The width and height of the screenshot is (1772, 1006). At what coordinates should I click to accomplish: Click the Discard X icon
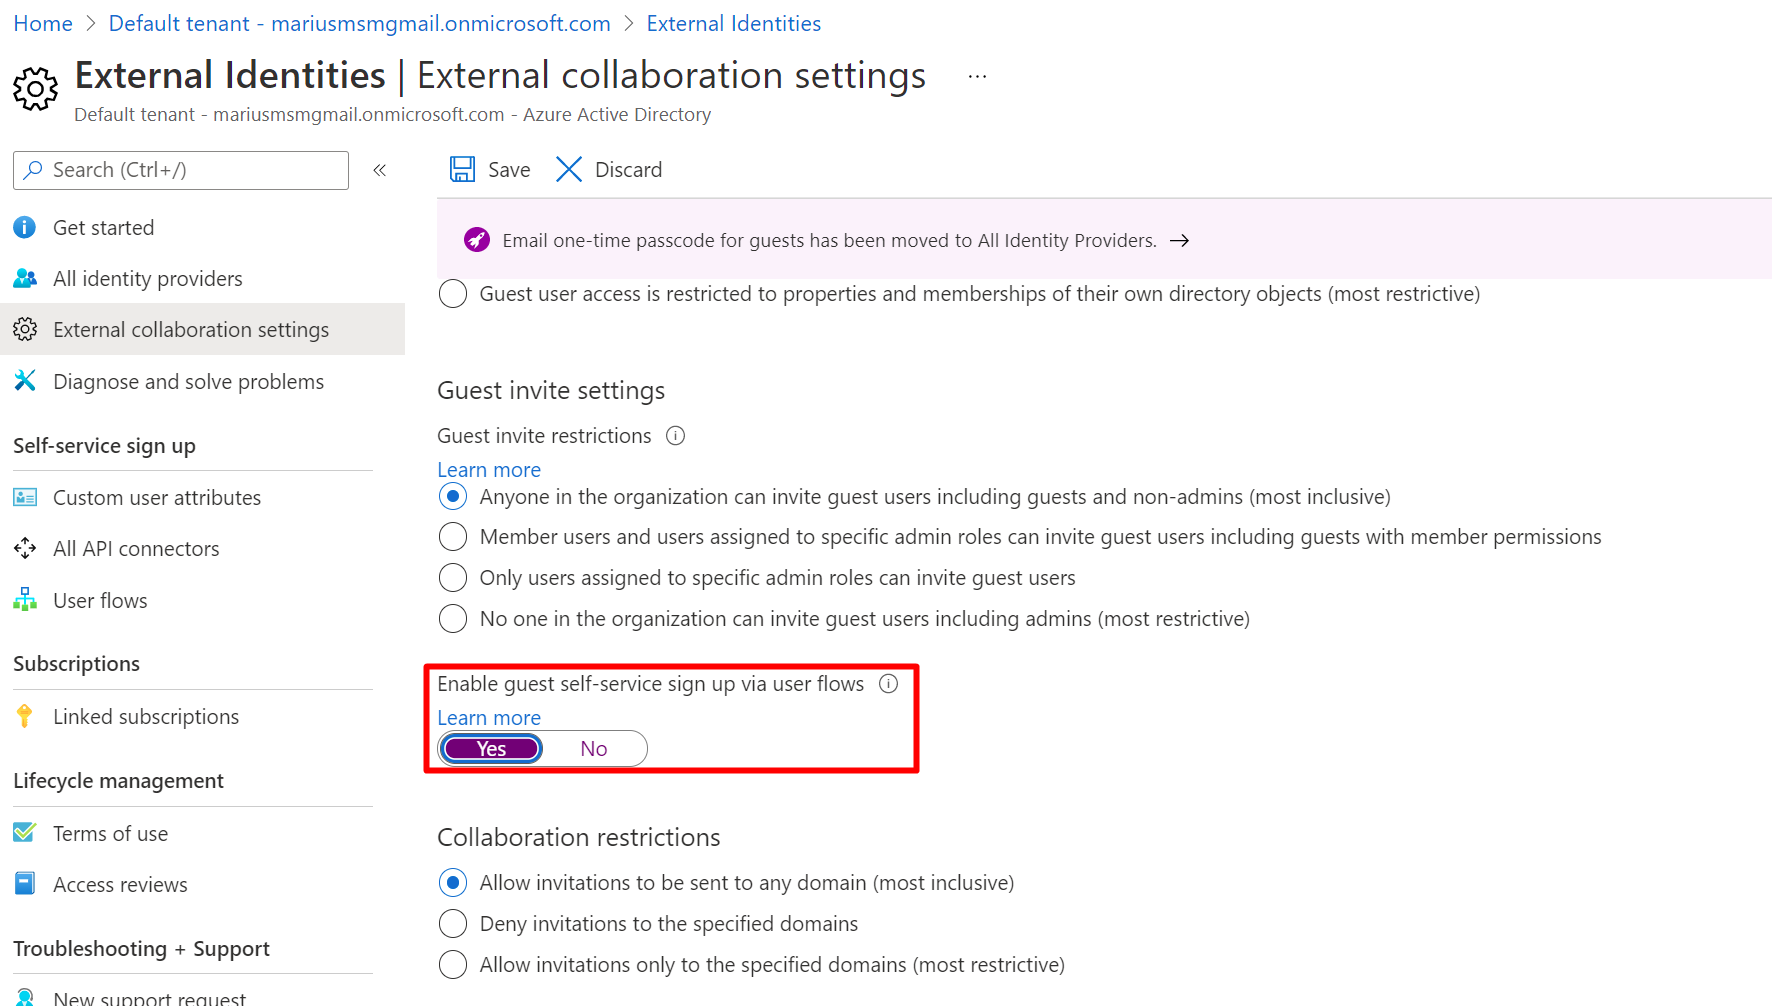pyautogui.click(x=569, y=170)
